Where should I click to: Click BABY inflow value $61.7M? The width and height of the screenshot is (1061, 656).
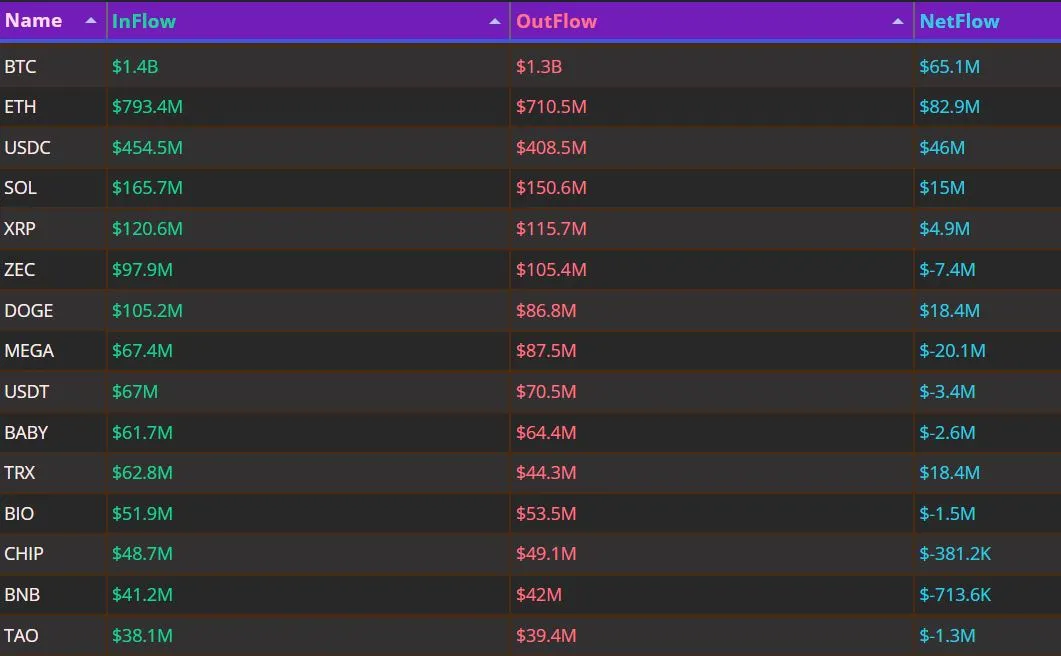142,433
